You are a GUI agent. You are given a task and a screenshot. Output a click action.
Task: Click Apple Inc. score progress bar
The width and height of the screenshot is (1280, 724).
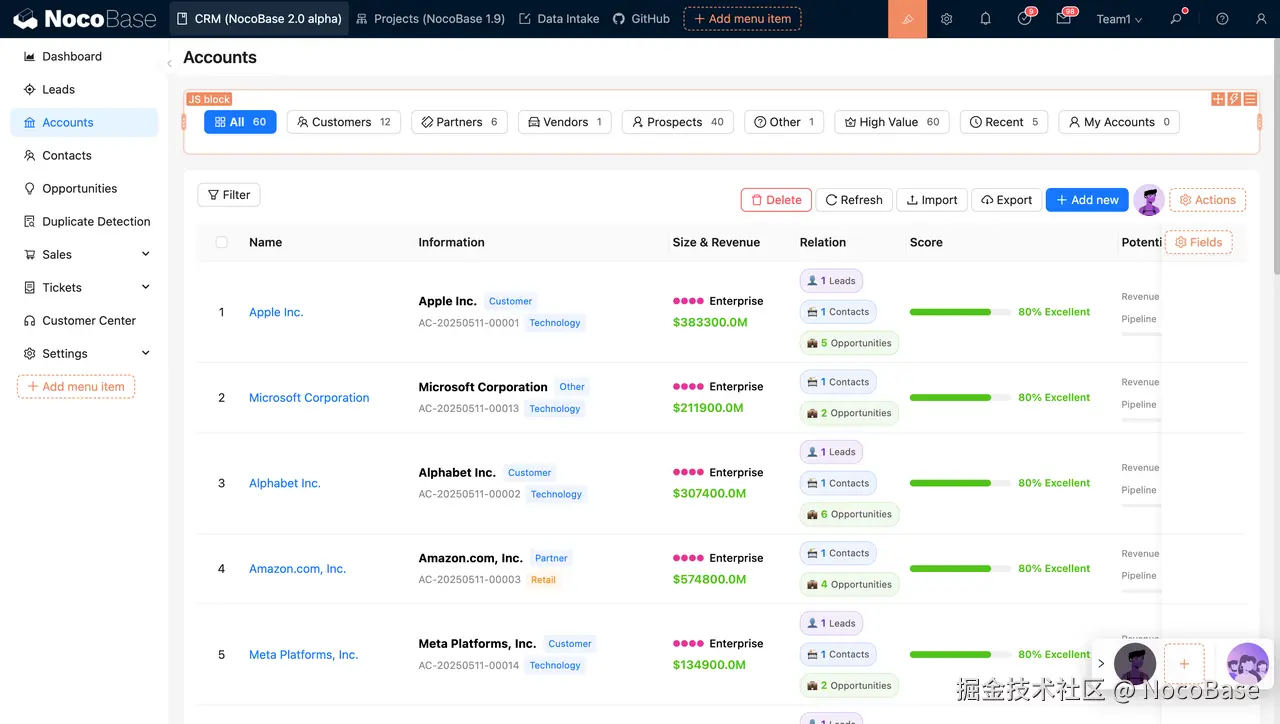(x=960, y=312)
